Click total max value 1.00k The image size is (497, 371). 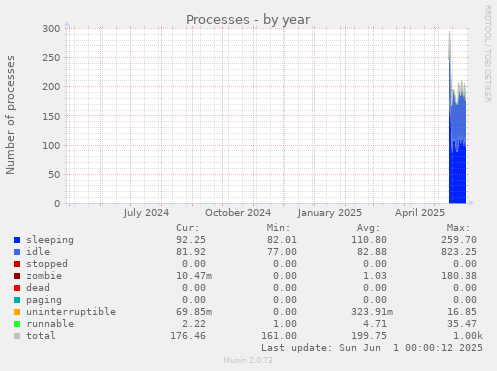point(468,336)
